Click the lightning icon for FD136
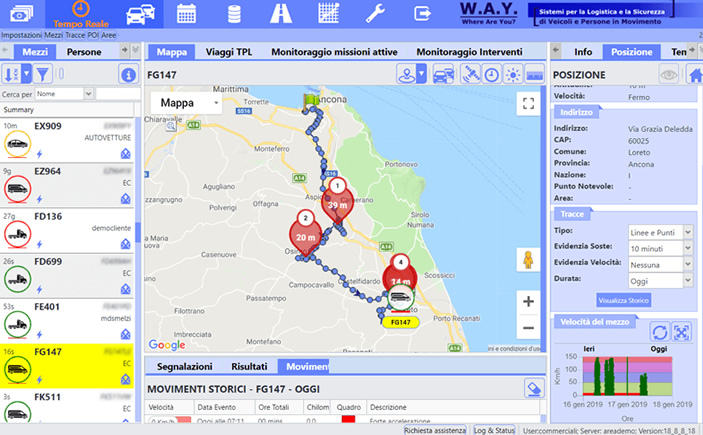This screenshot has width=703, height=435. tap(39, 244)
